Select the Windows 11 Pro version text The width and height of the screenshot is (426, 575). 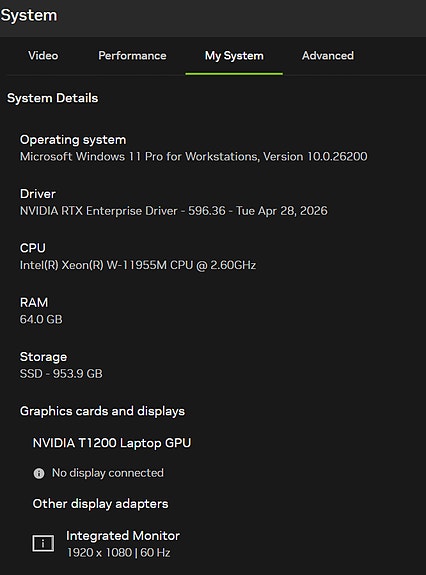(x=194, y=157)
